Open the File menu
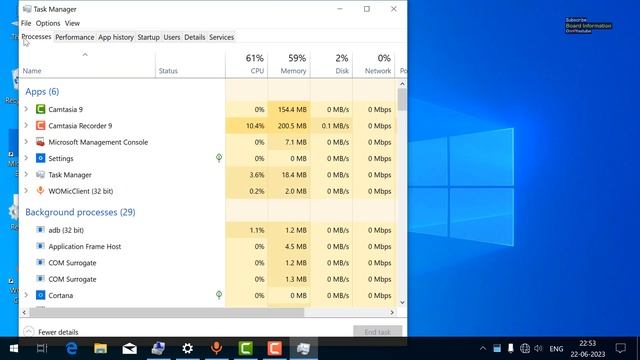 (x=26, y=23)
